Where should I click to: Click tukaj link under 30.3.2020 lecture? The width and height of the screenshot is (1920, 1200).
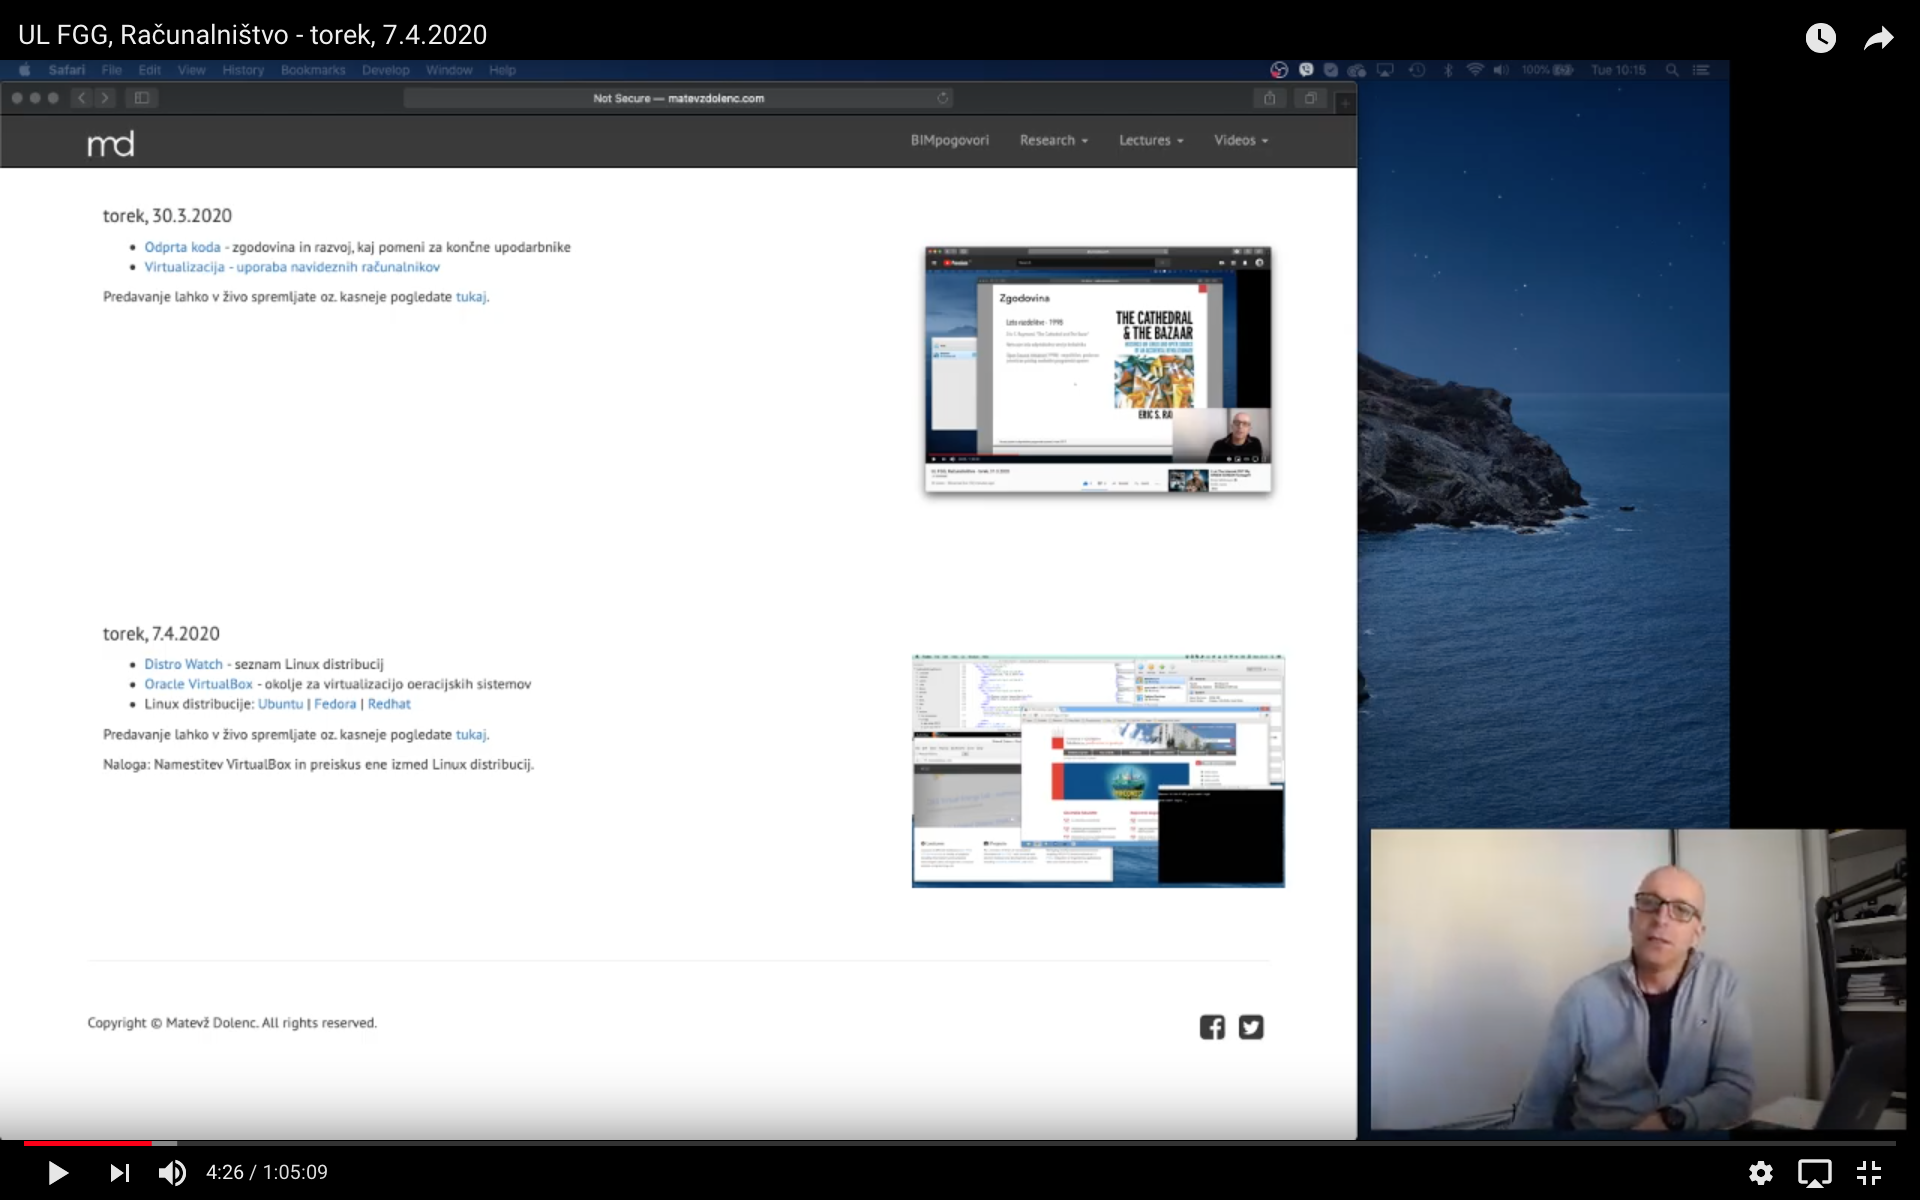(x=471, y=297)
